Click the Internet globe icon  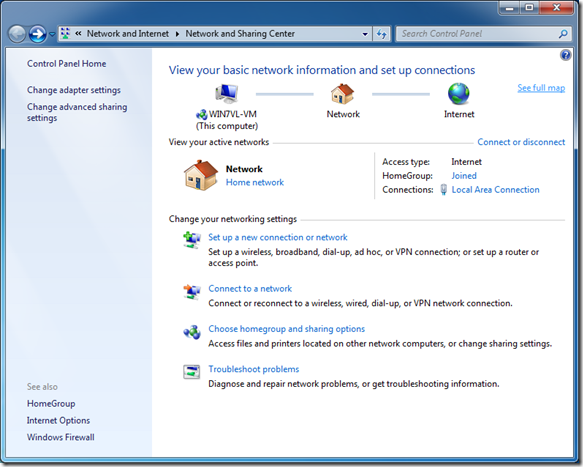(x=458, y=93)
